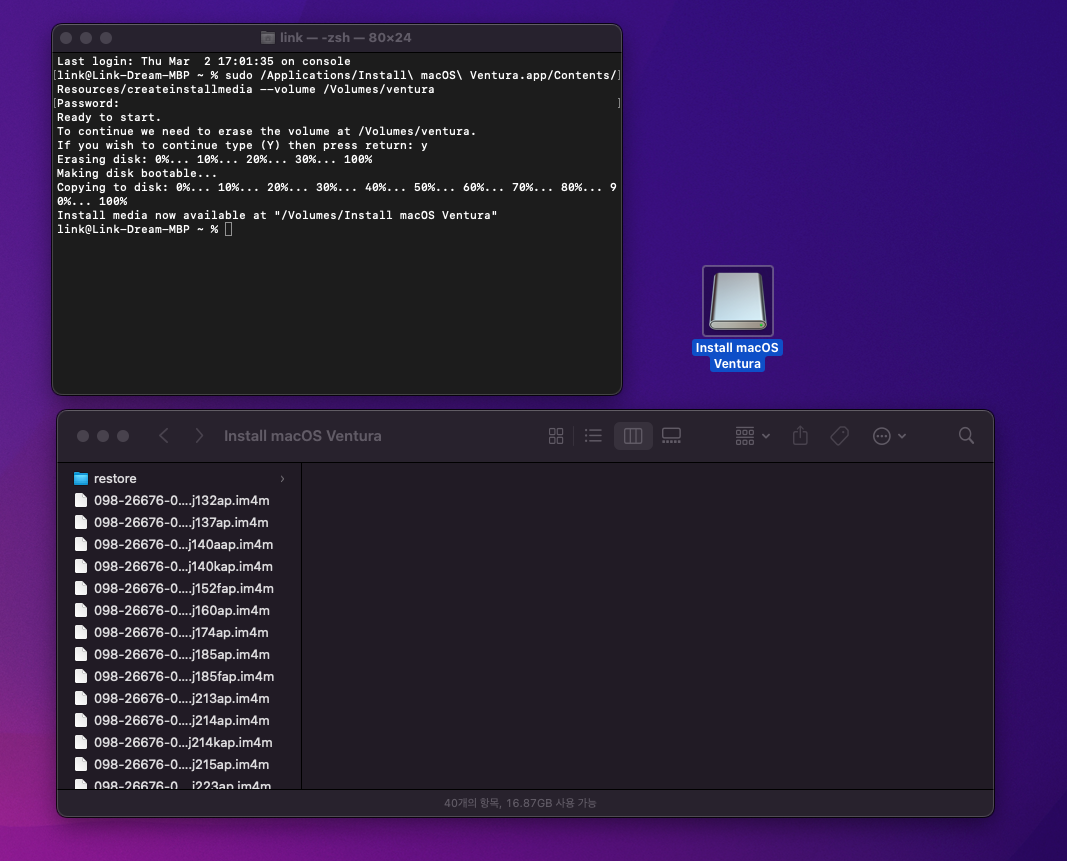The width and height of the screenshot is (1067, 861).
Task: Switch Finder to gallery view
Action: (672, 436)
